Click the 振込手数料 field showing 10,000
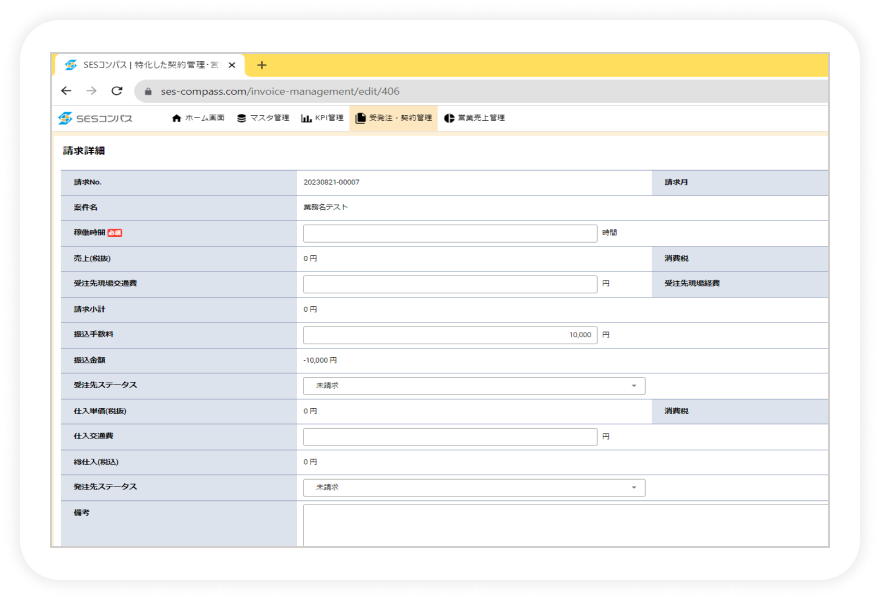880x600 pixels. (450, 335)
